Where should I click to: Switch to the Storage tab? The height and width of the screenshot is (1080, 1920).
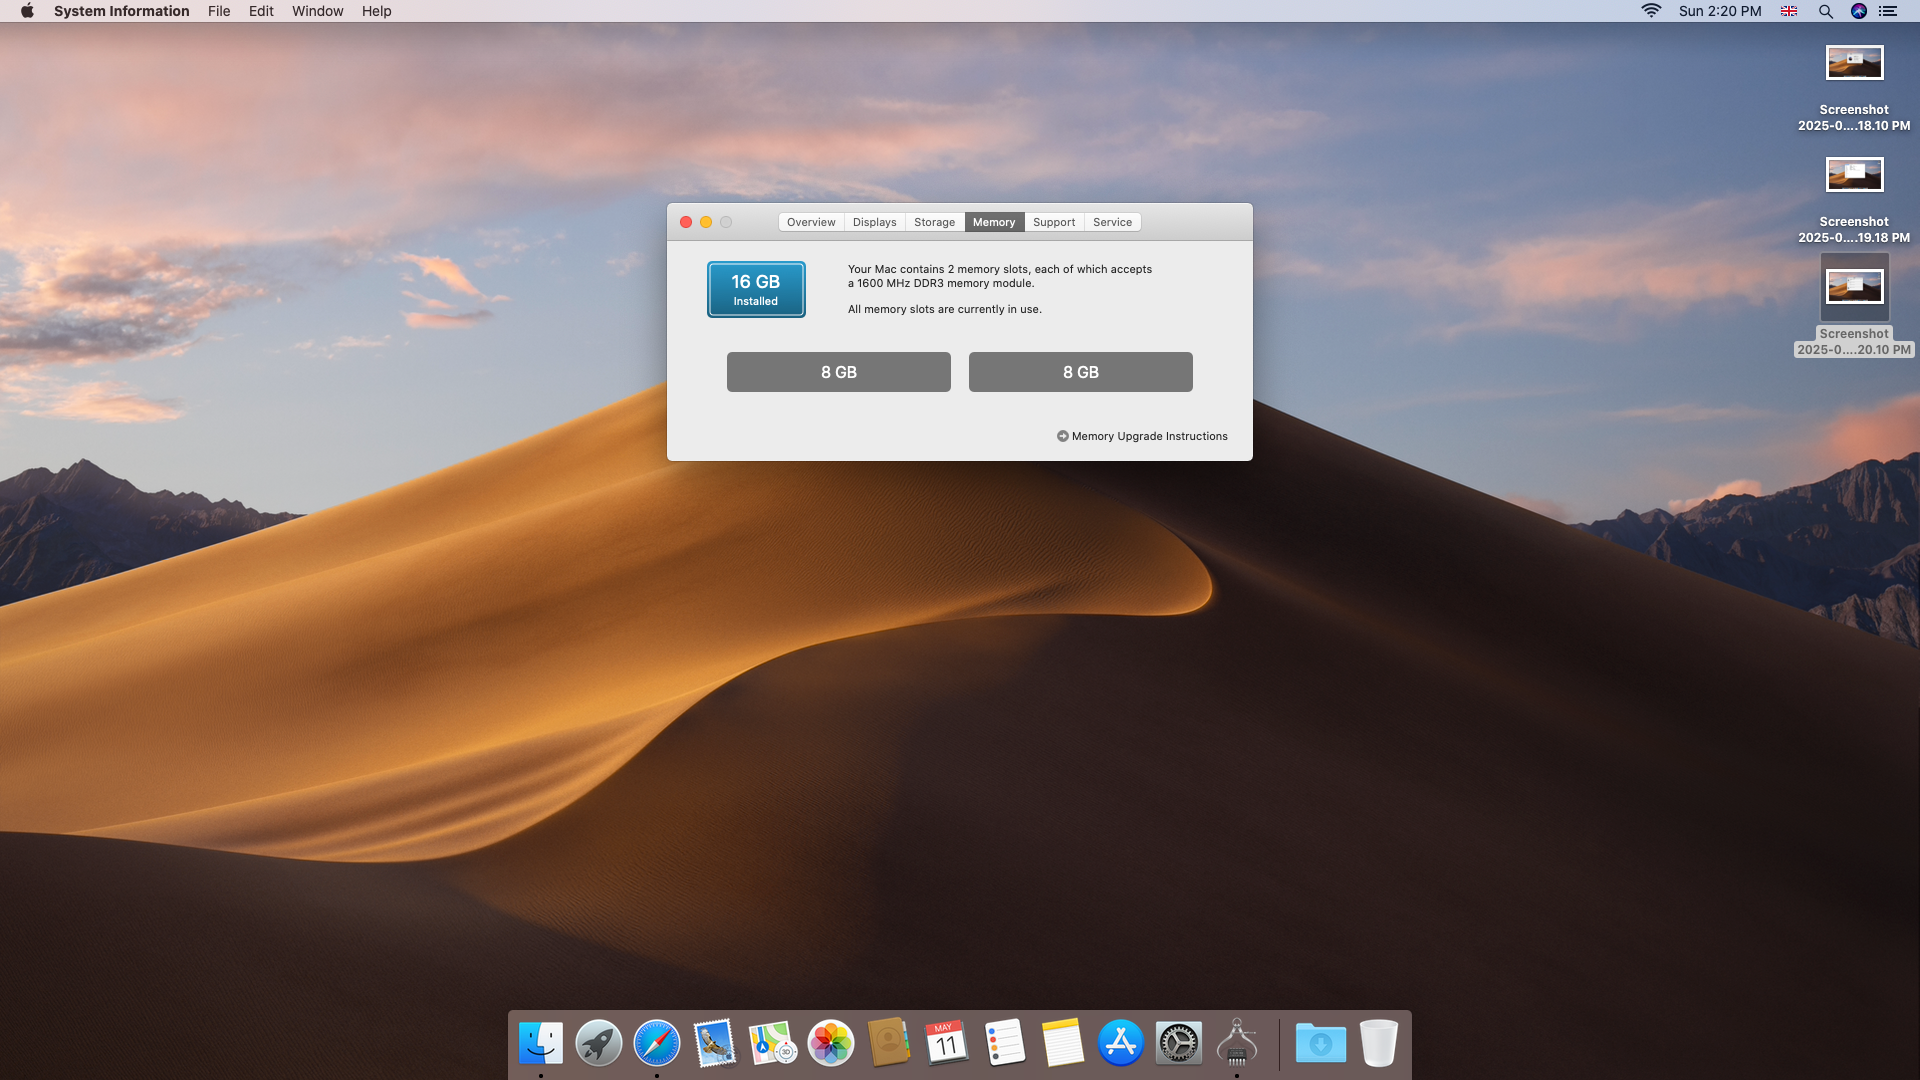[x=935, y=222]
